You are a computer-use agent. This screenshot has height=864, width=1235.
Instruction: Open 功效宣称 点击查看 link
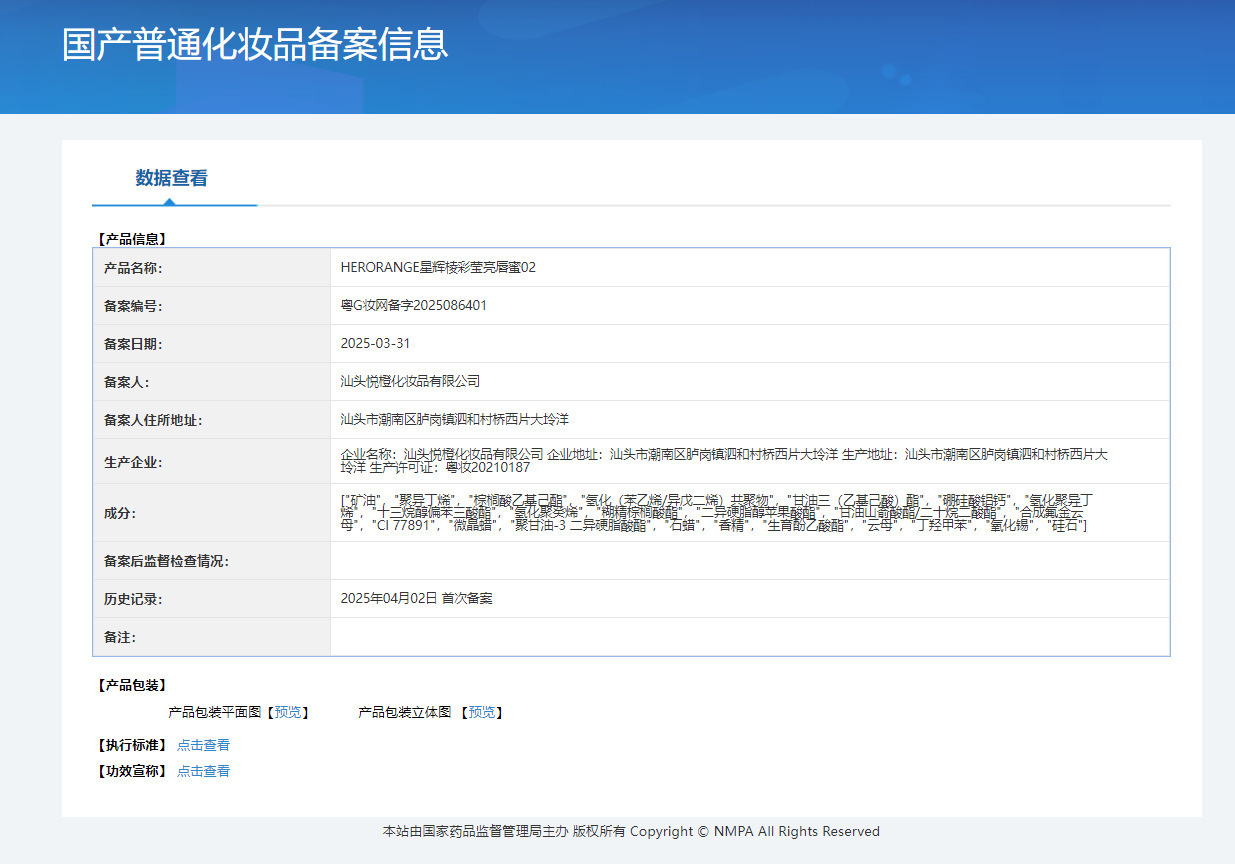pyautogui.click(x=203, y=771)
